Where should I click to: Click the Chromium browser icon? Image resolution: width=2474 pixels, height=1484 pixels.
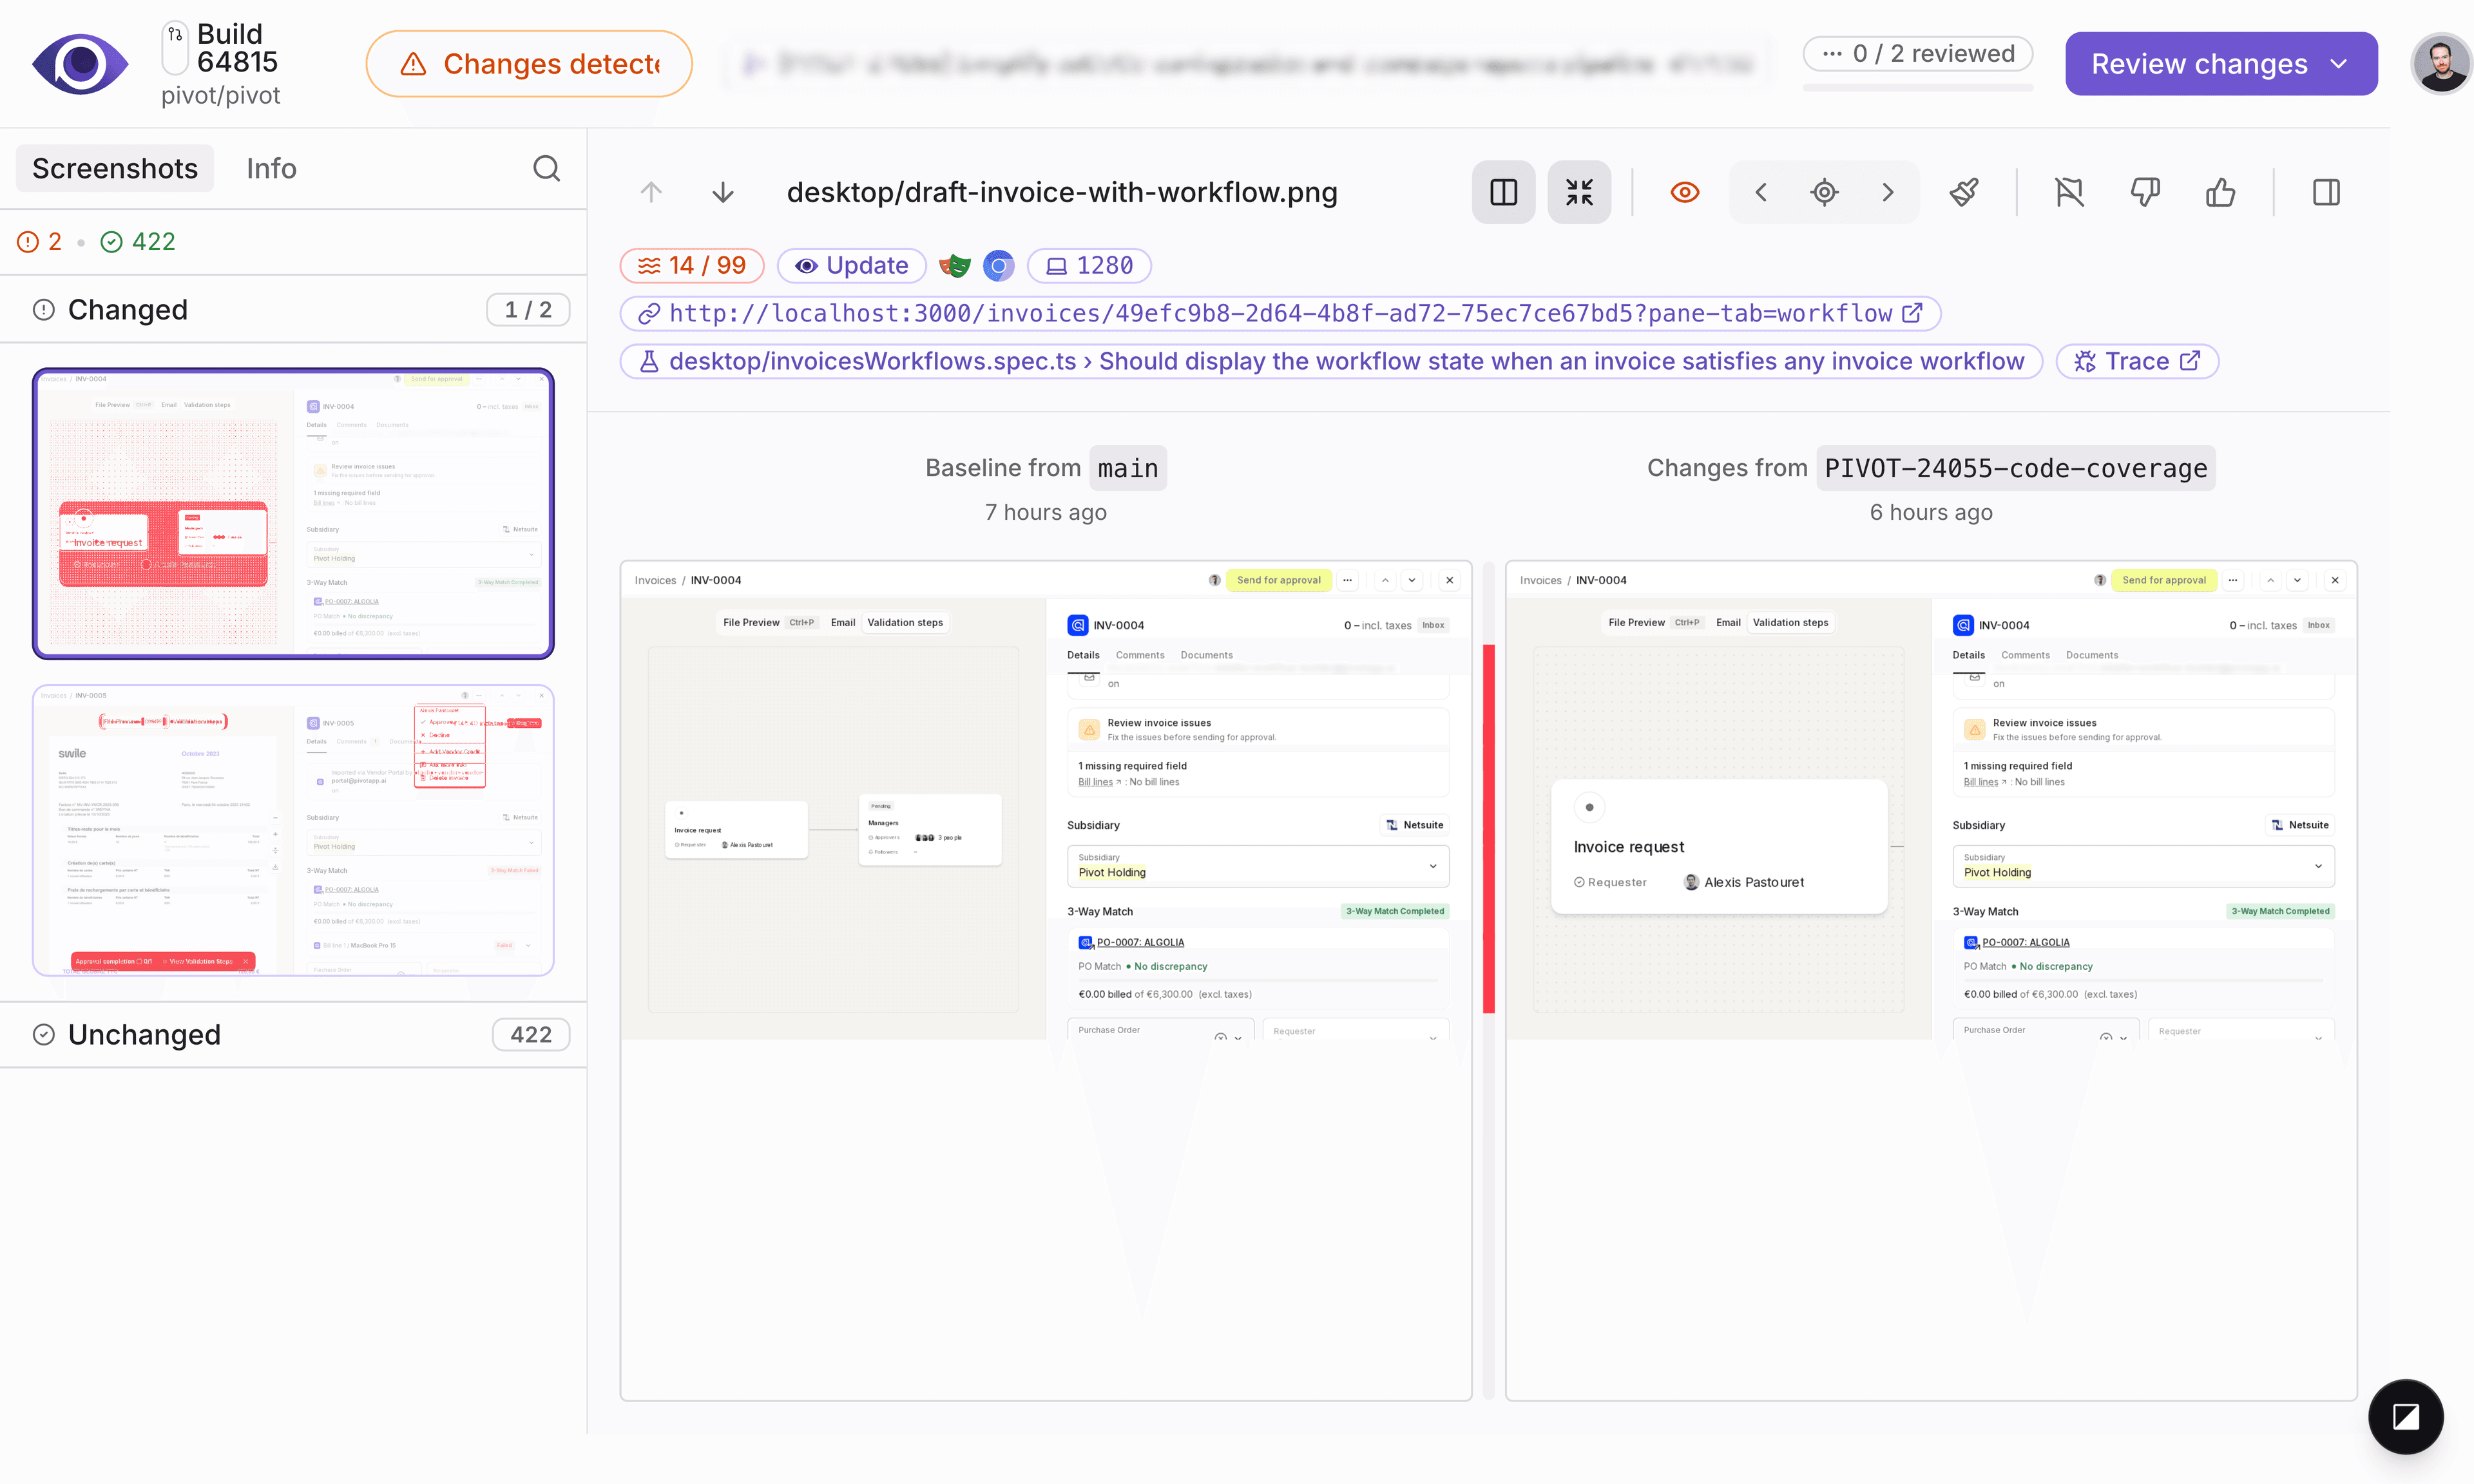999,265
